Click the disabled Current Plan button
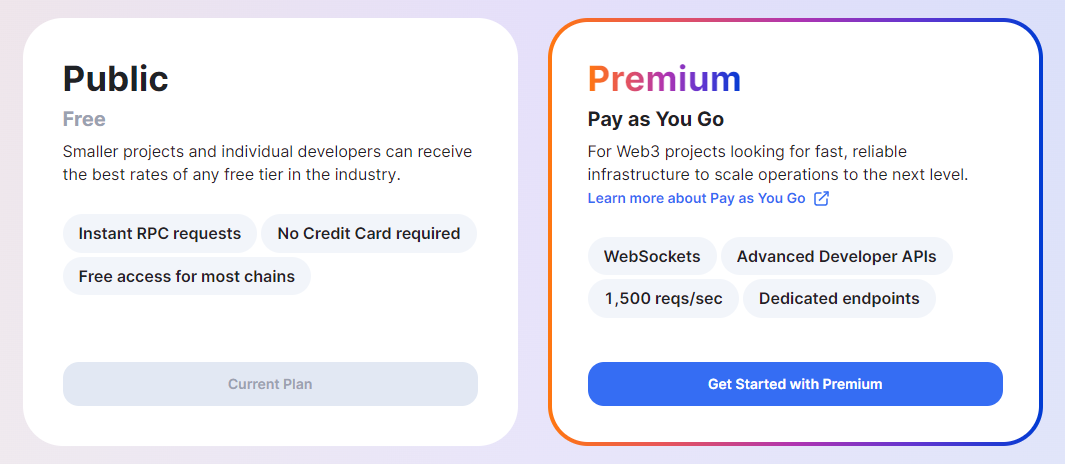Screen dimensions: 1065x464 pos(270,384)
